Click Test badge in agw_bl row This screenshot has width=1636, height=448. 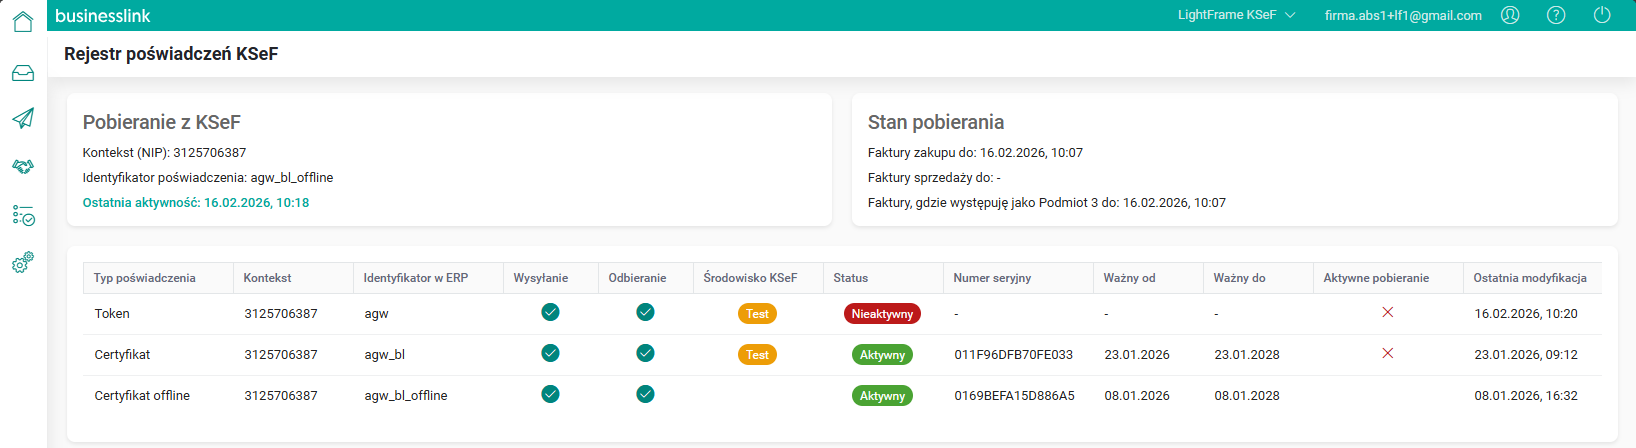point(757,355)
